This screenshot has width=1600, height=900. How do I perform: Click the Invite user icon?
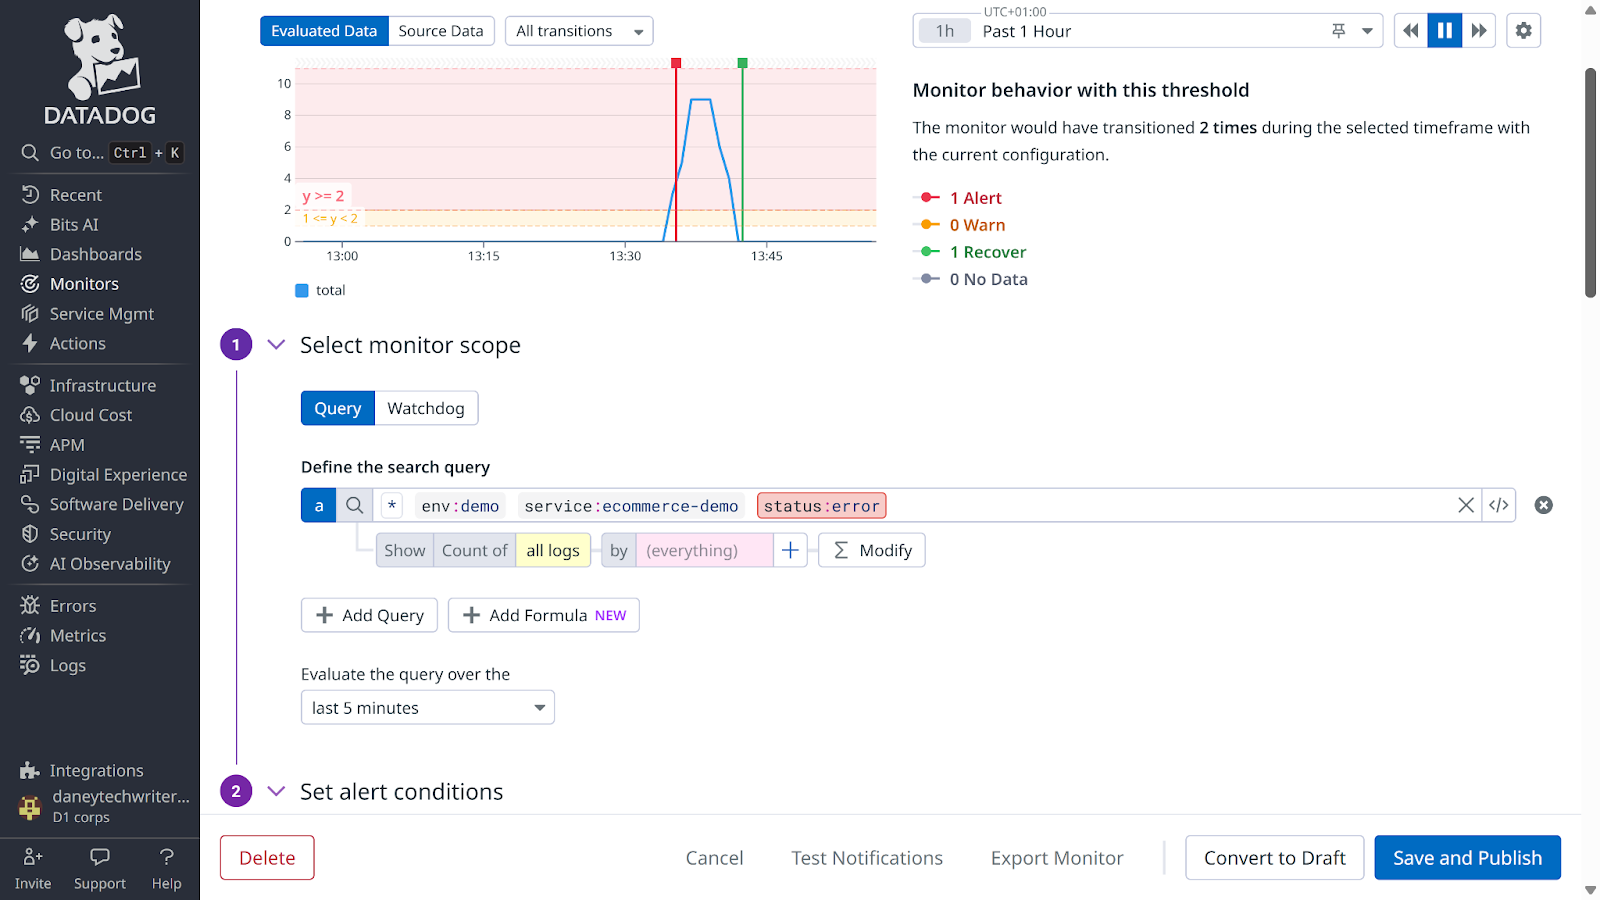tap(33, 856)
